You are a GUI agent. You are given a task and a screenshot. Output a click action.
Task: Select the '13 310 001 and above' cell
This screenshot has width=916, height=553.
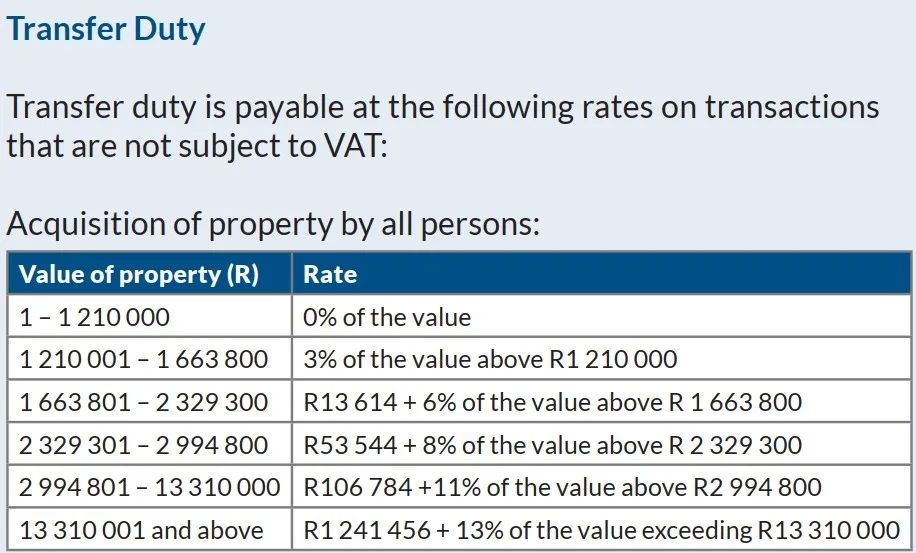[x=141, y=530]
